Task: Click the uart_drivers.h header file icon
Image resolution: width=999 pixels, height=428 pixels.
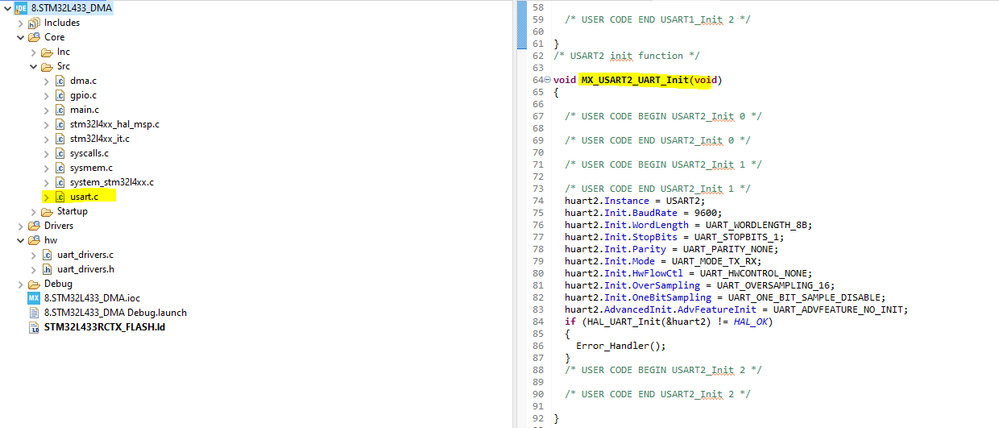Action: 47,269
